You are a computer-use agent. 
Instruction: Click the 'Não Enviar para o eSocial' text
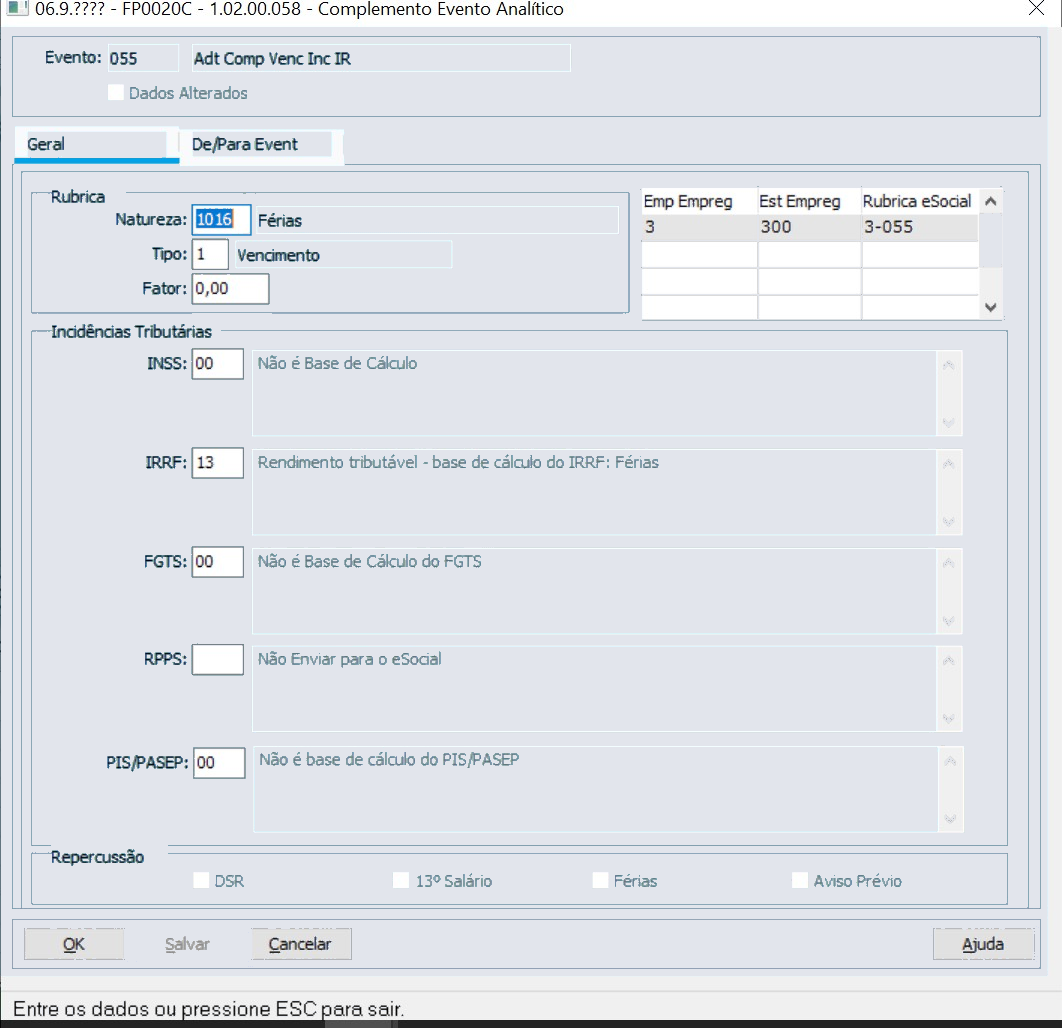(349, 660)
